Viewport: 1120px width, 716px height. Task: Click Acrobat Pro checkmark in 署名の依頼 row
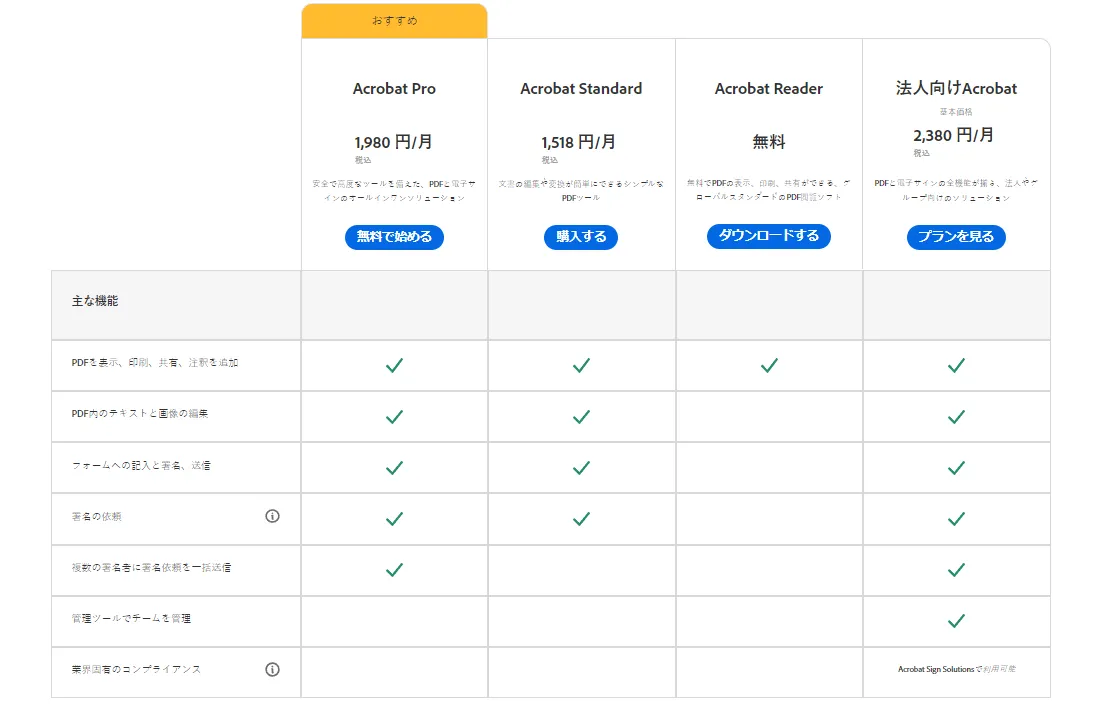[394, 519]
